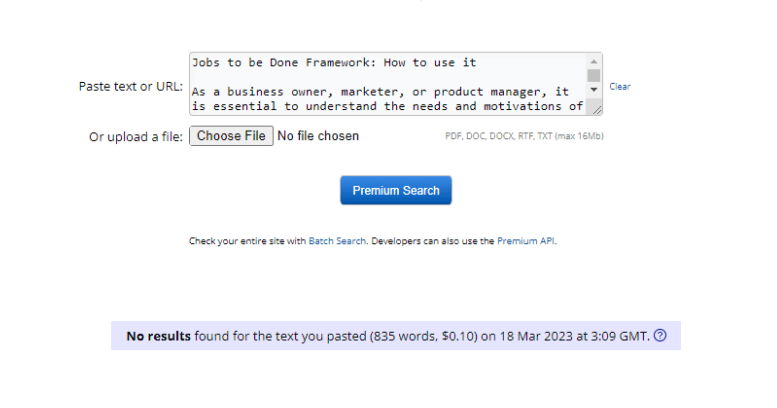The width and height of the screenshot is (777, 408).
Task: Click the text box scroll-up arrow
Action: tap(594, 61)
